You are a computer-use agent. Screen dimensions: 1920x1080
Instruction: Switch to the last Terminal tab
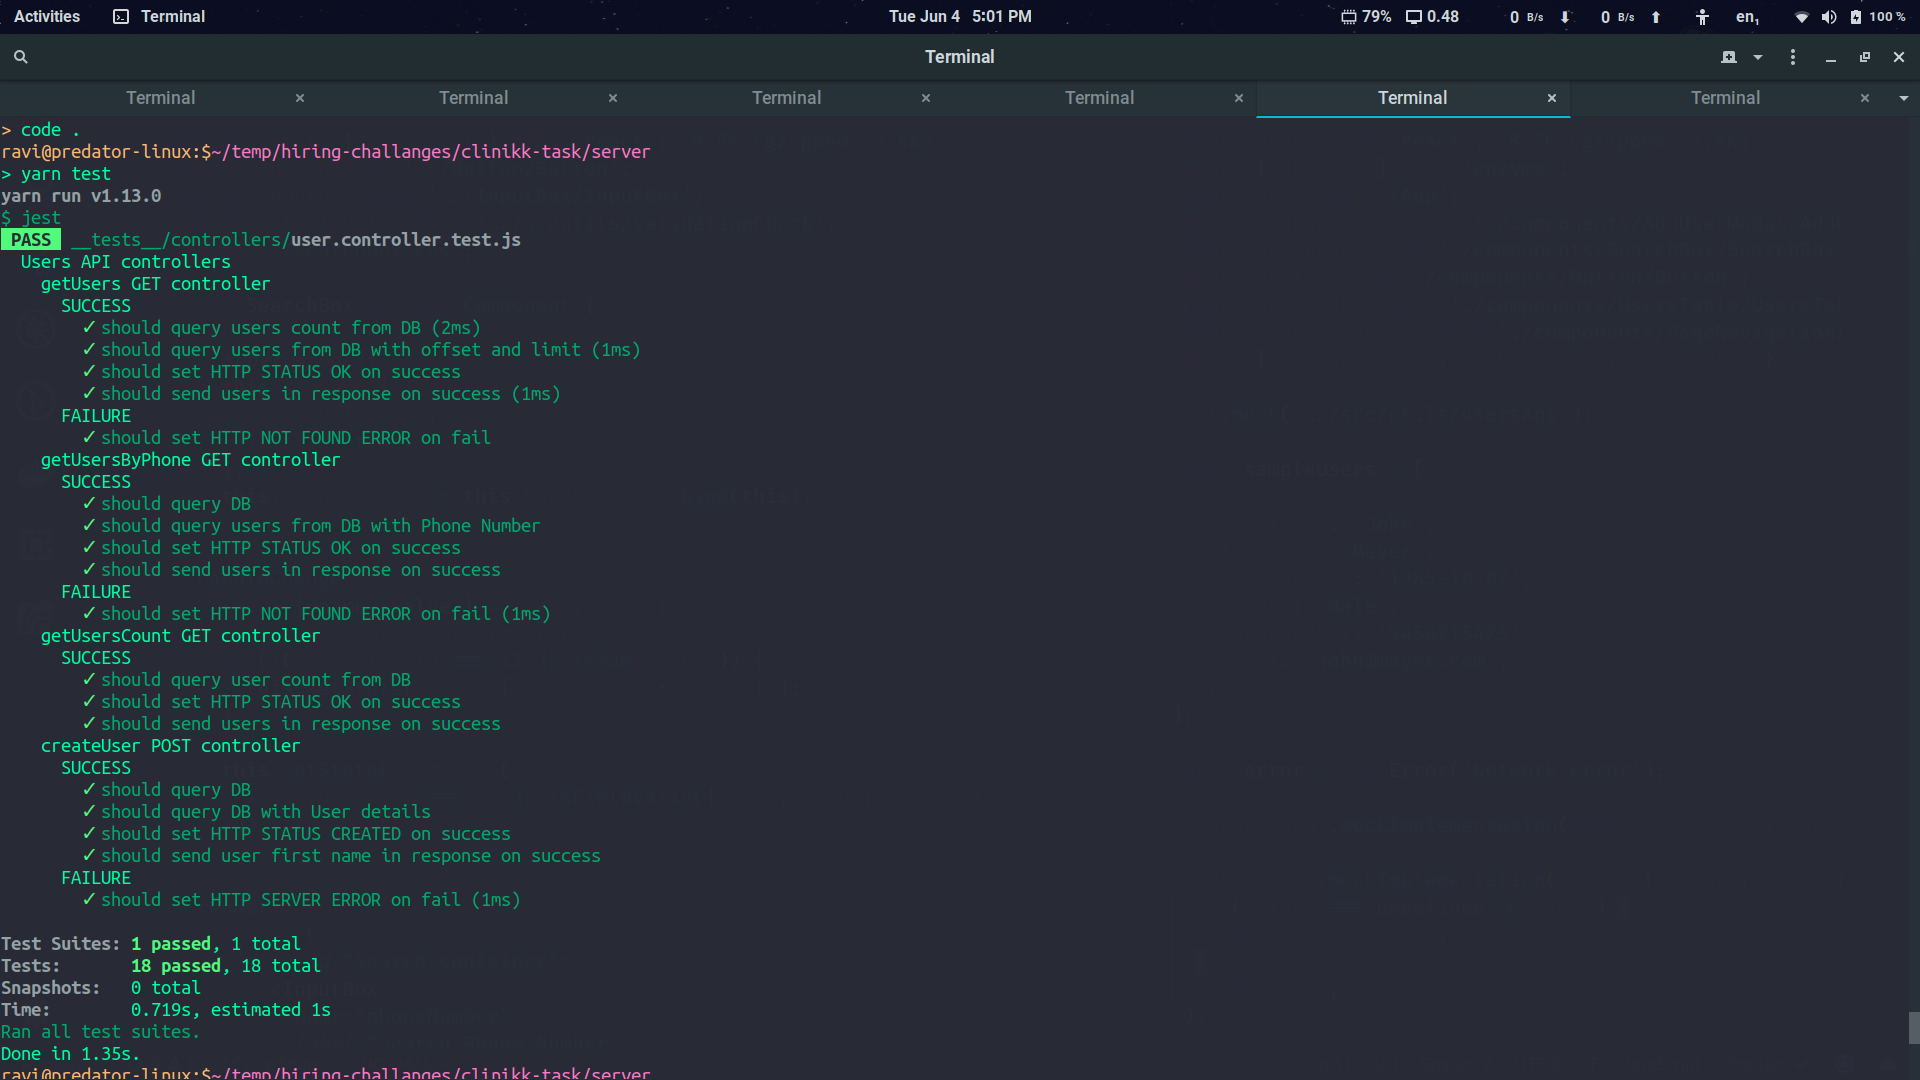coord(1724,98)
